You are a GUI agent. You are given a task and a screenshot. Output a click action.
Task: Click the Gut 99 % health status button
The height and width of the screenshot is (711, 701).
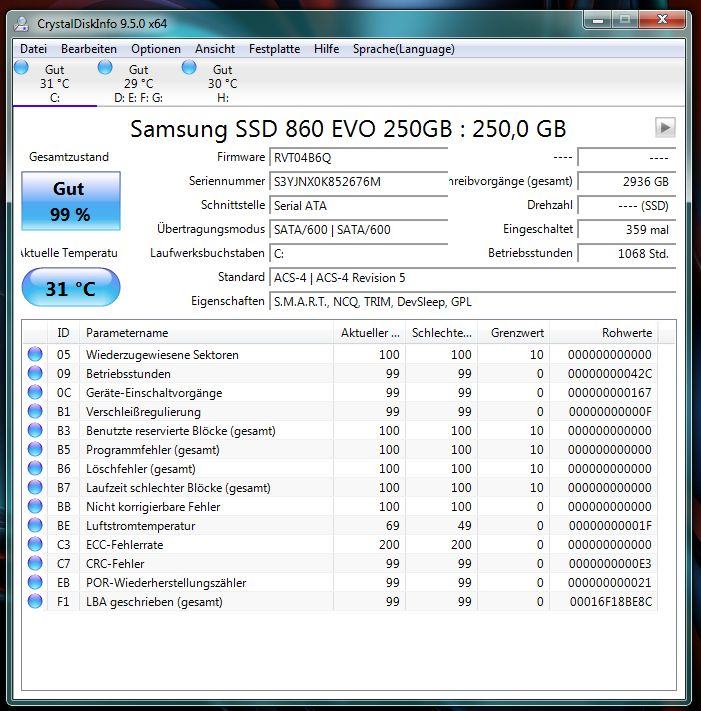point(71,201)
